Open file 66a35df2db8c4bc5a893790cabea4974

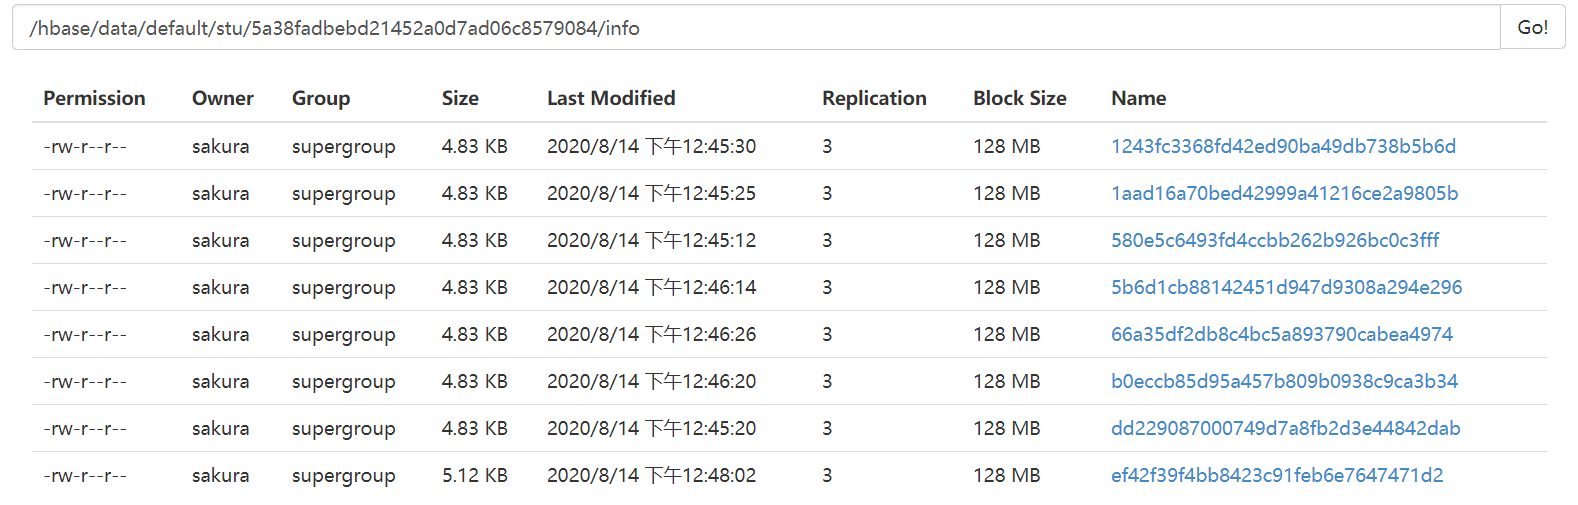tap(1281, 334)
